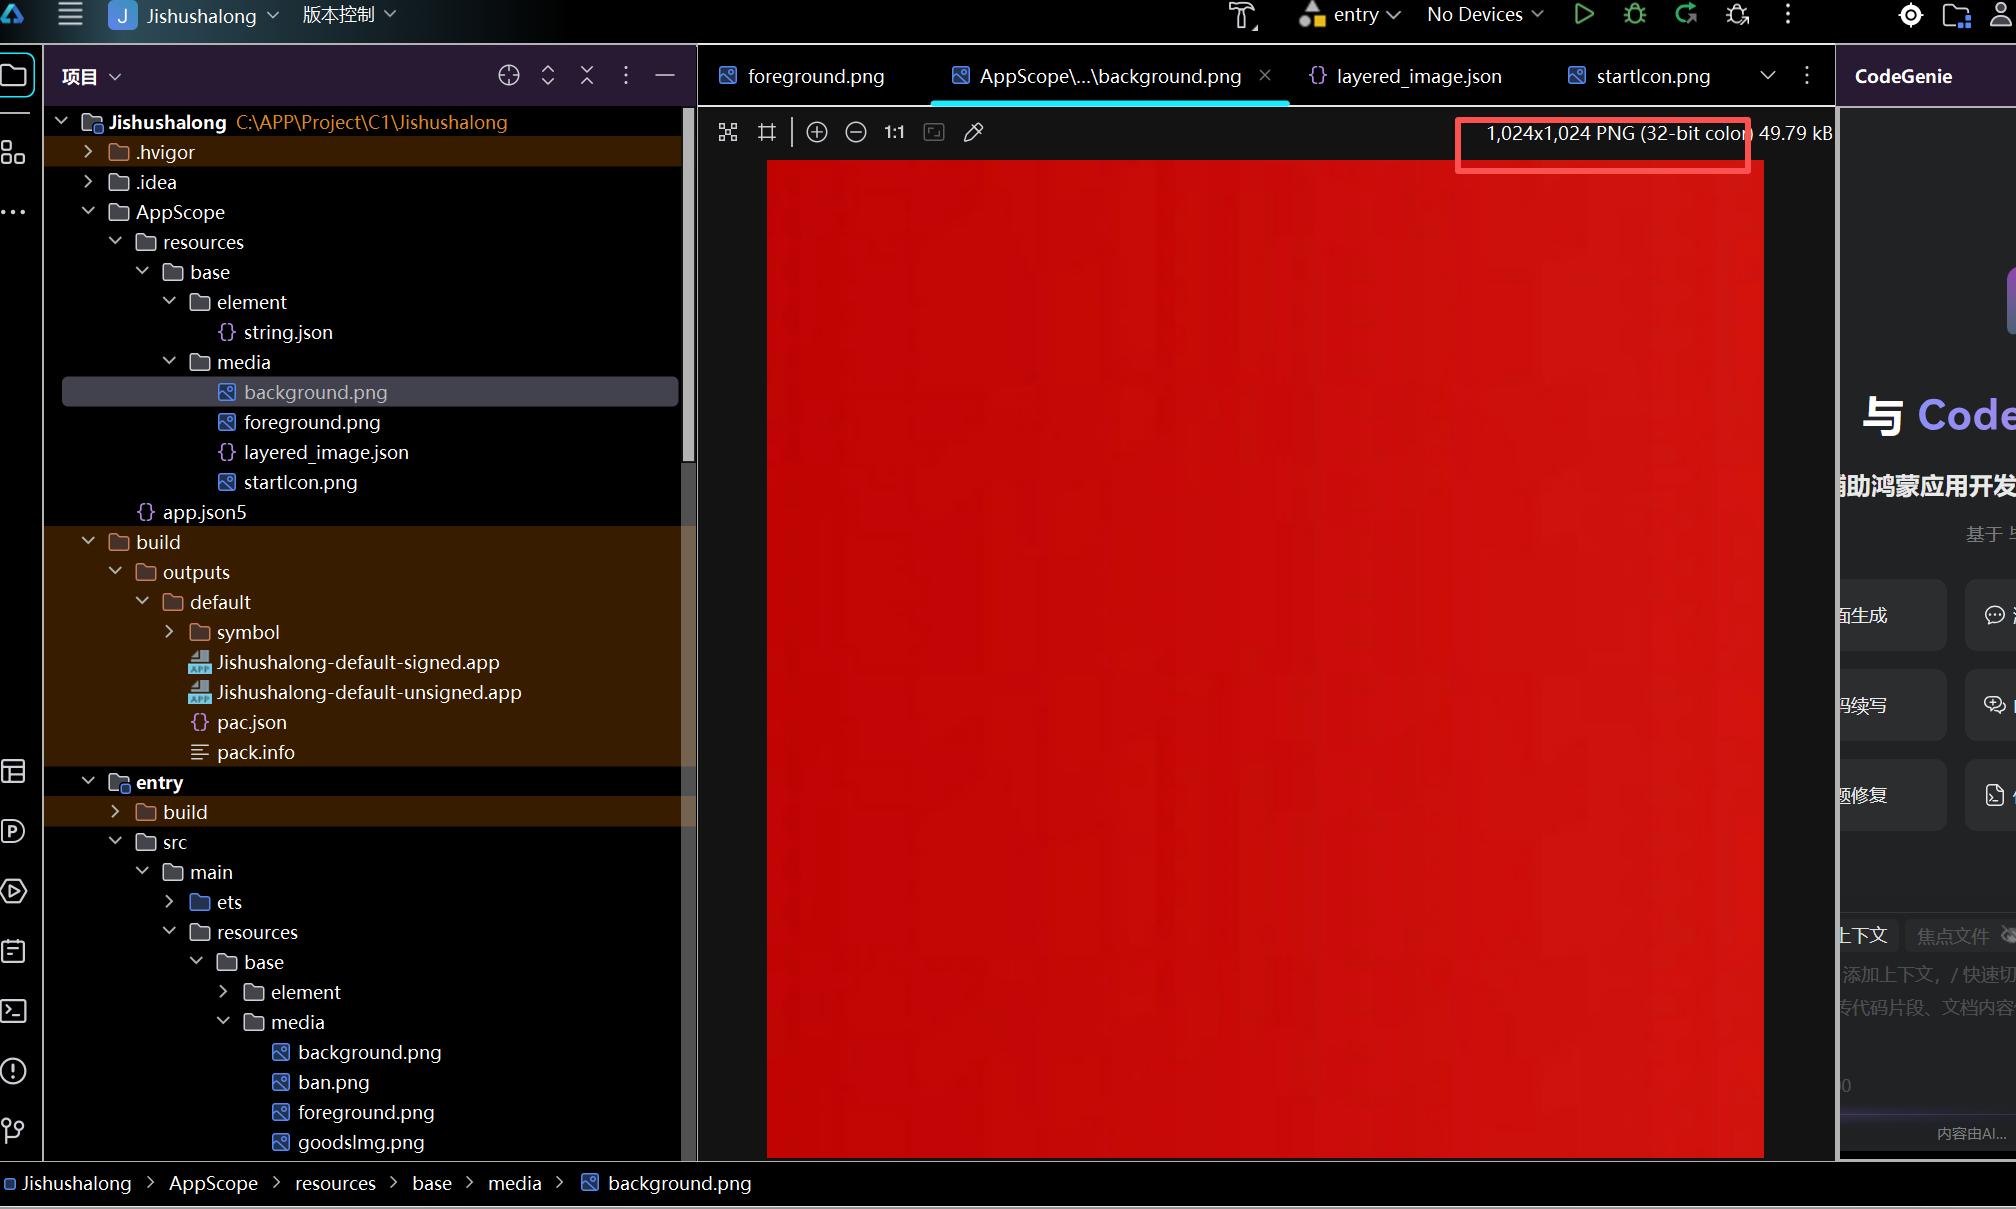
Task: Toggle the chessboard transparency background icon
Action: 728,132
